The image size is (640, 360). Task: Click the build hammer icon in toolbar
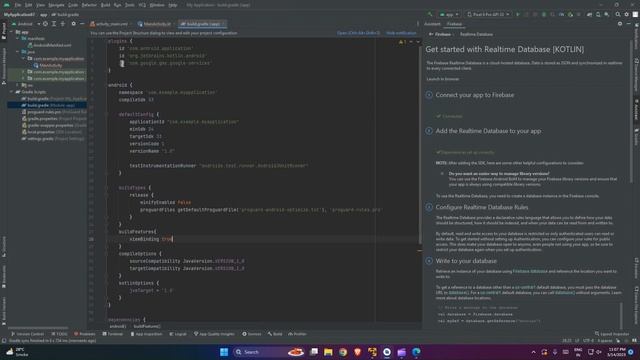click(x=430, y=14)
